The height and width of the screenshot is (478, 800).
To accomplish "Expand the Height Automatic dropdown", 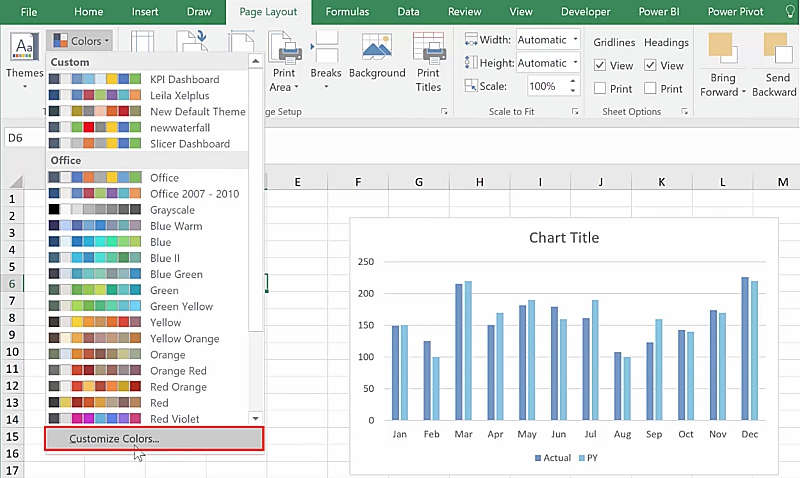I will coord(575,63).
